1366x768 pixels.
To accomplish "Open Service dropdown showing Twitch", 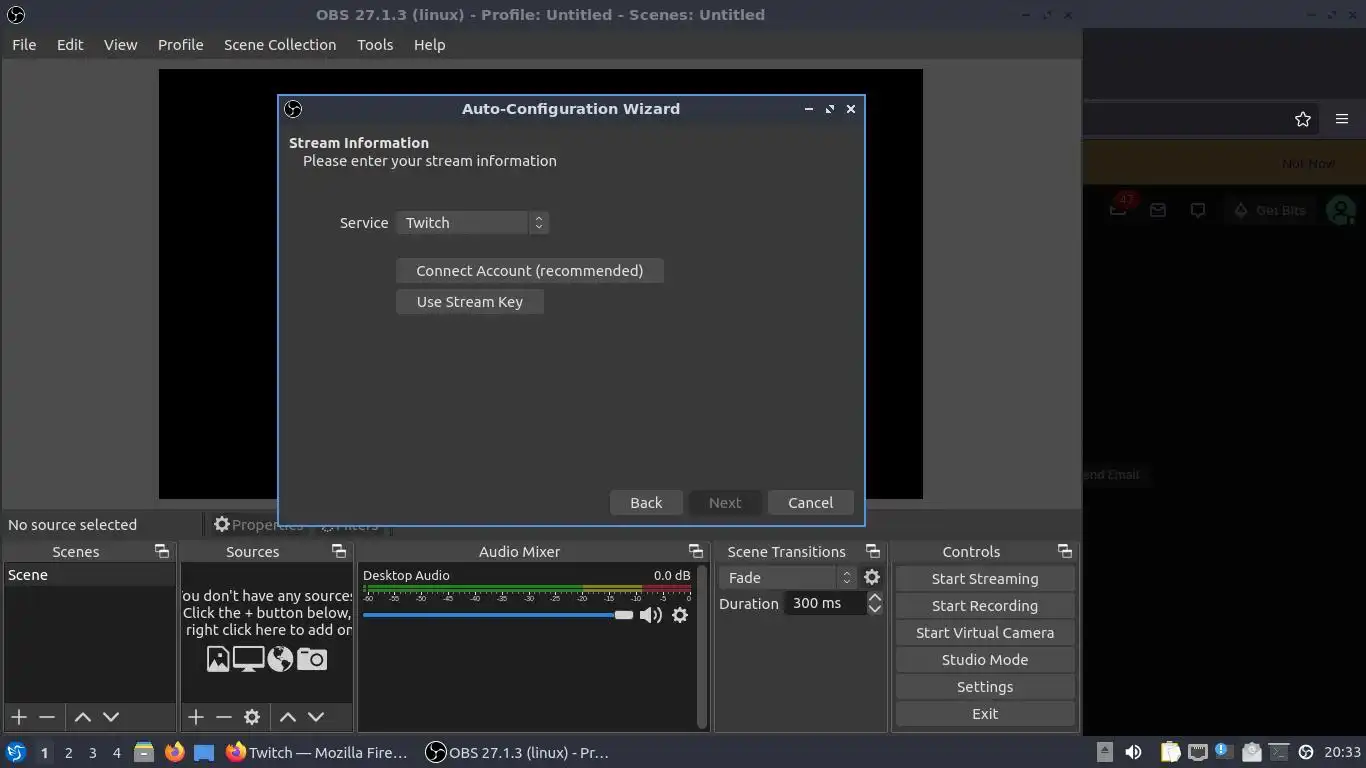I will (x=472, y=223).
